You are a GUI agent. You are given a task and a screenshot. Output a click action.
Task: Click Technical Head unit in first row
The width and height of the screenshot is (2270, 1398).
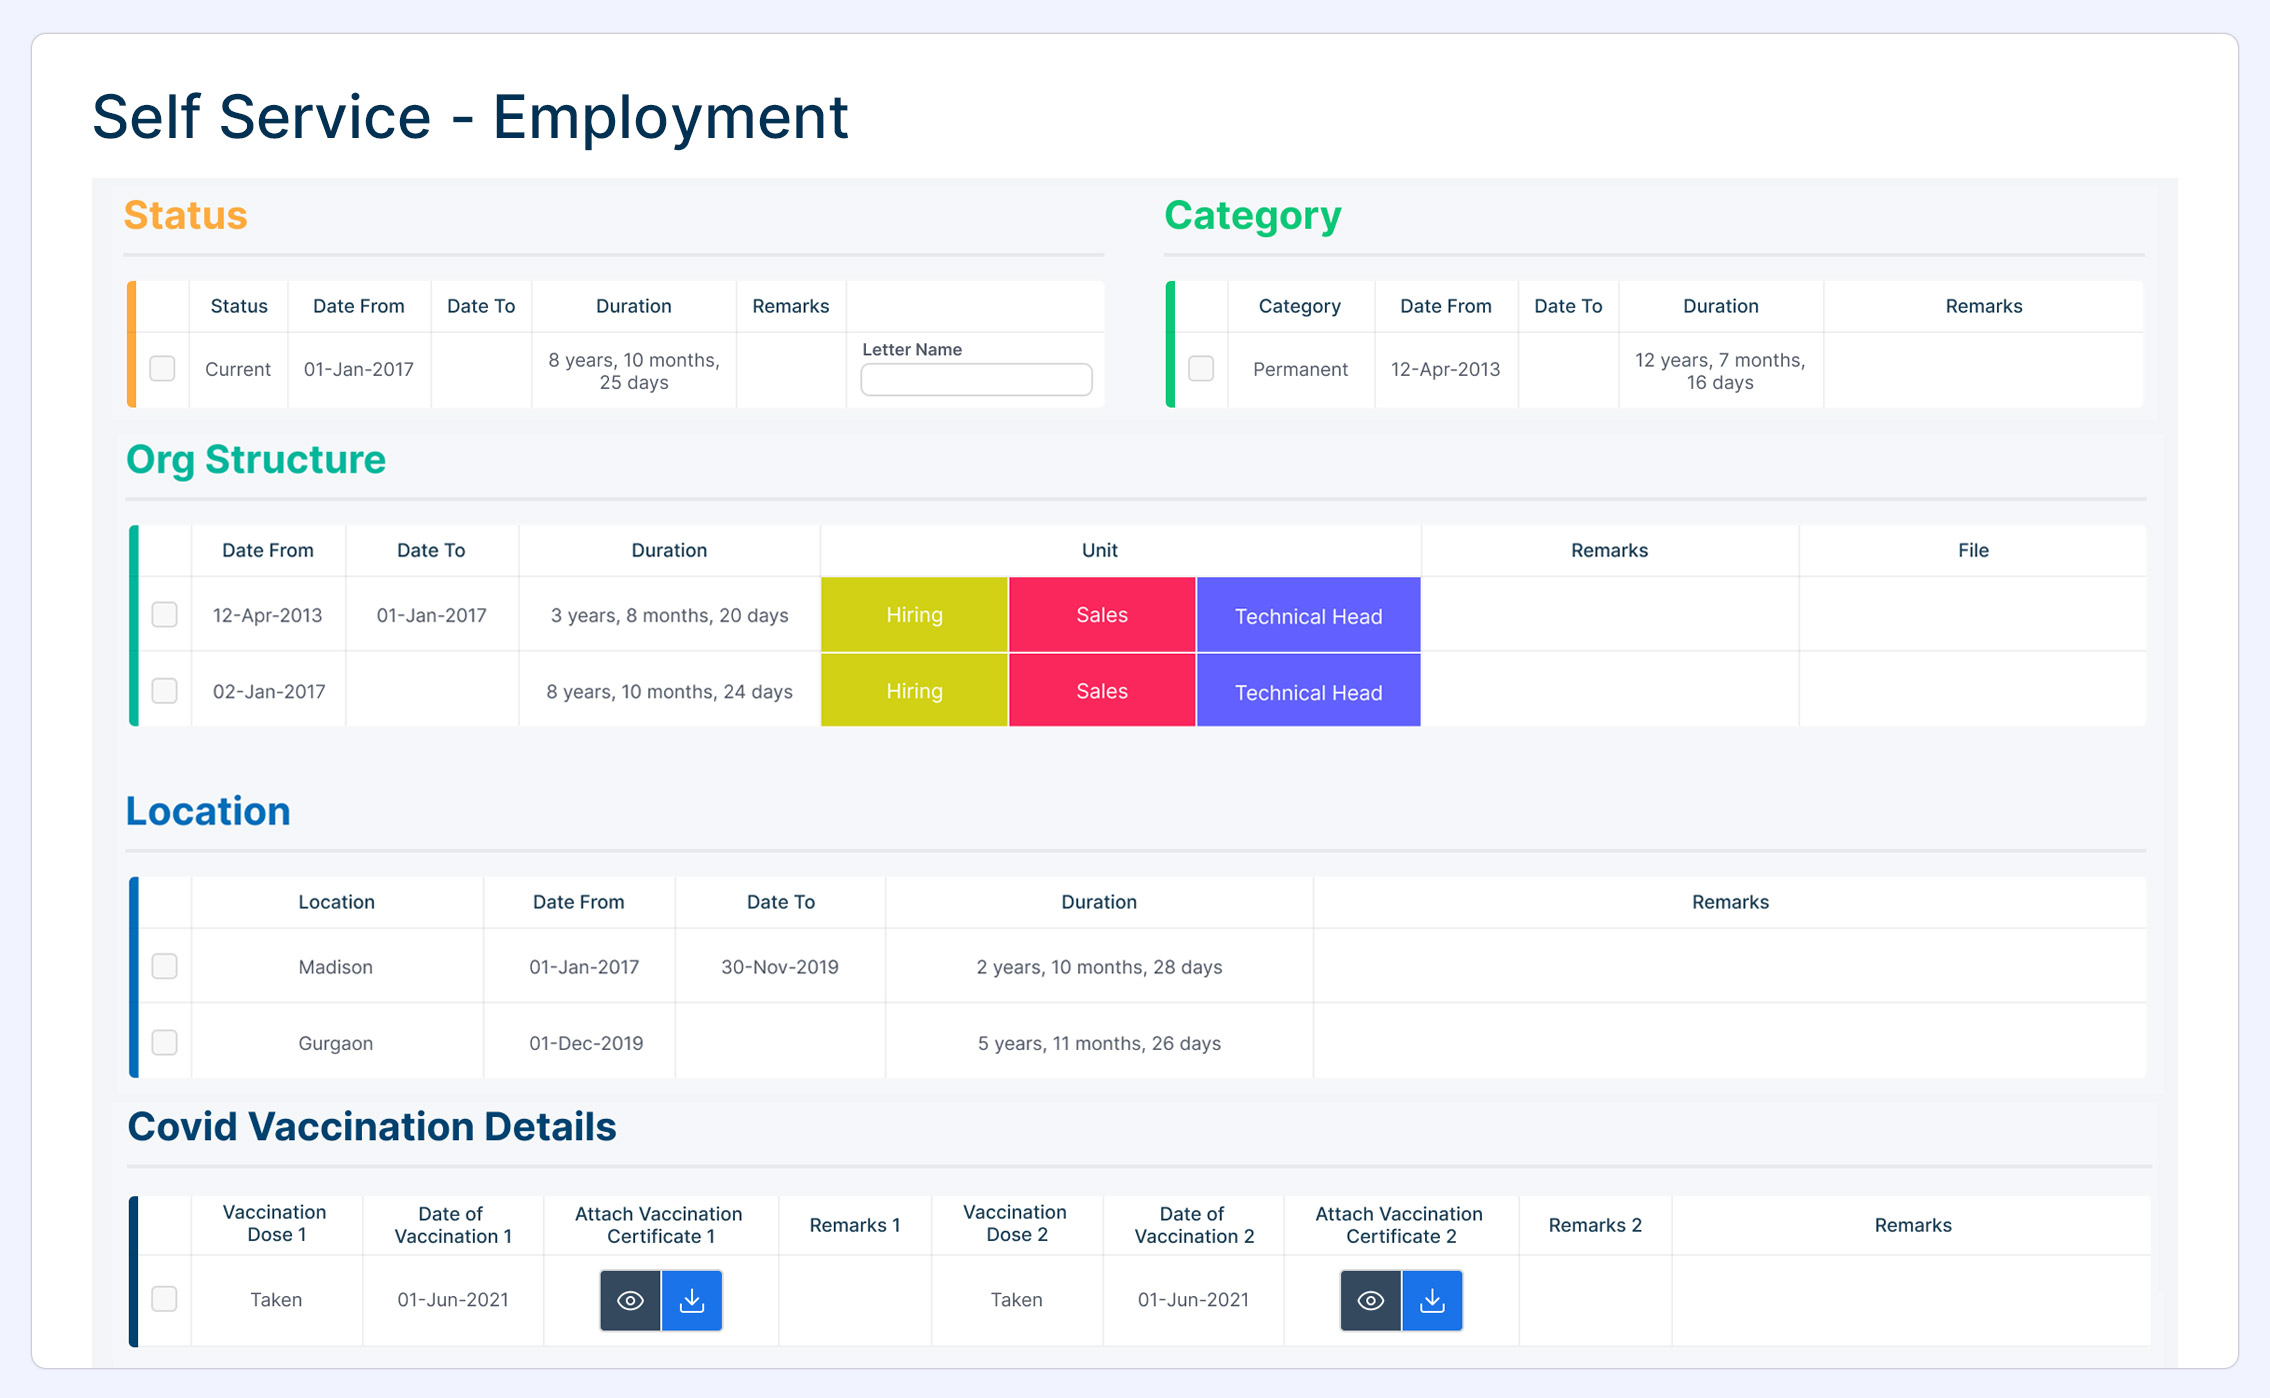point(1308,616)
